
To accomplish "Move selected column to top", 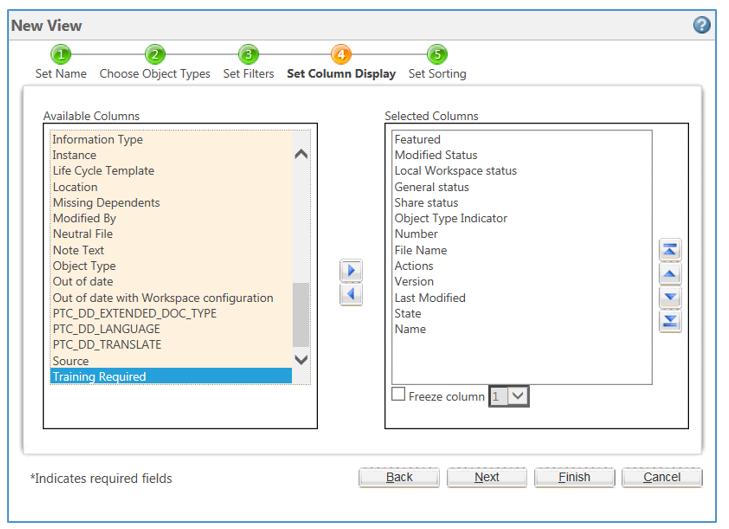I will tap(670, 250).
